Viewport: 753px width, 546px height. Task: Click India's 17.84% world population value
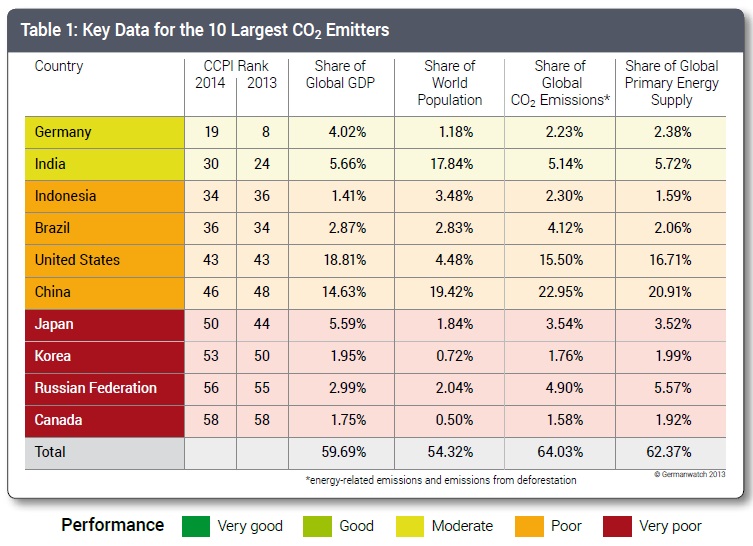[450, 164]
